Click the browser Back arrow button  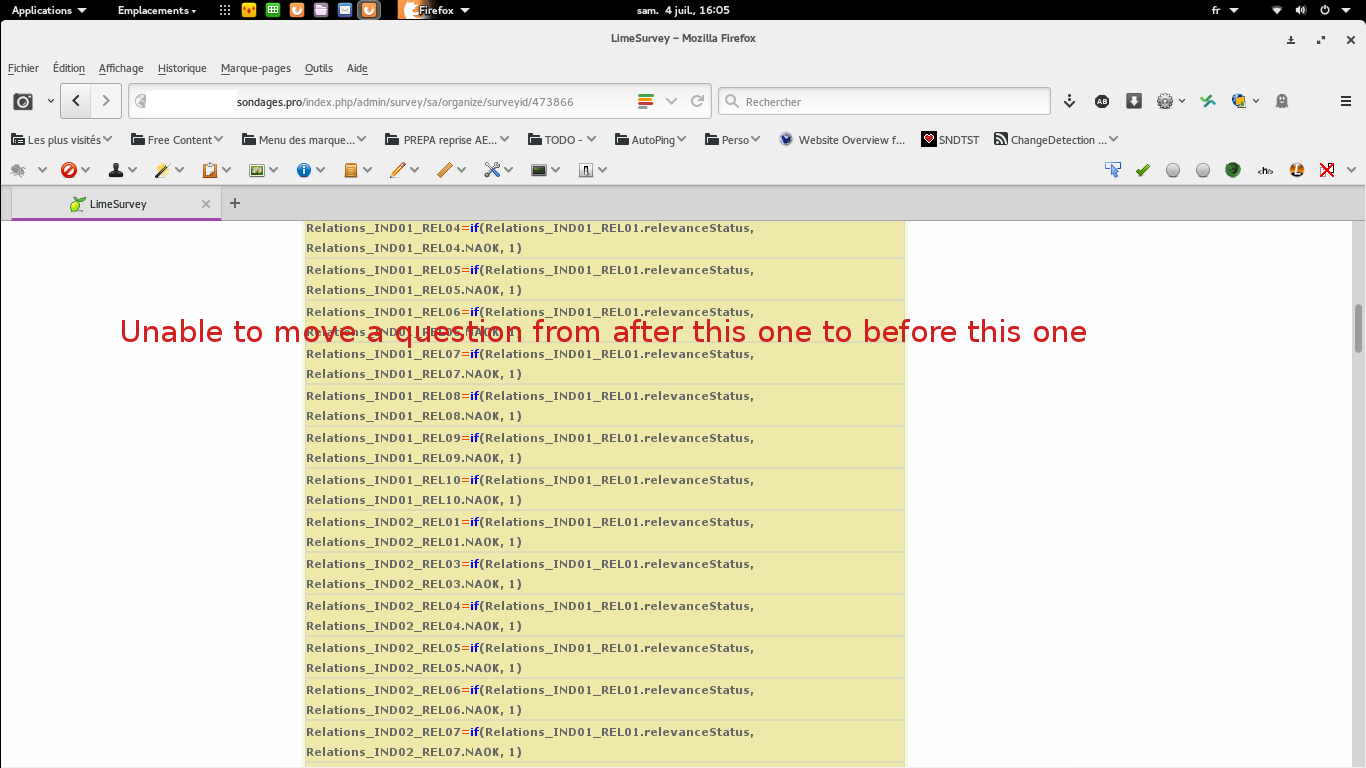pyautogui.click(x=76, y=101)
